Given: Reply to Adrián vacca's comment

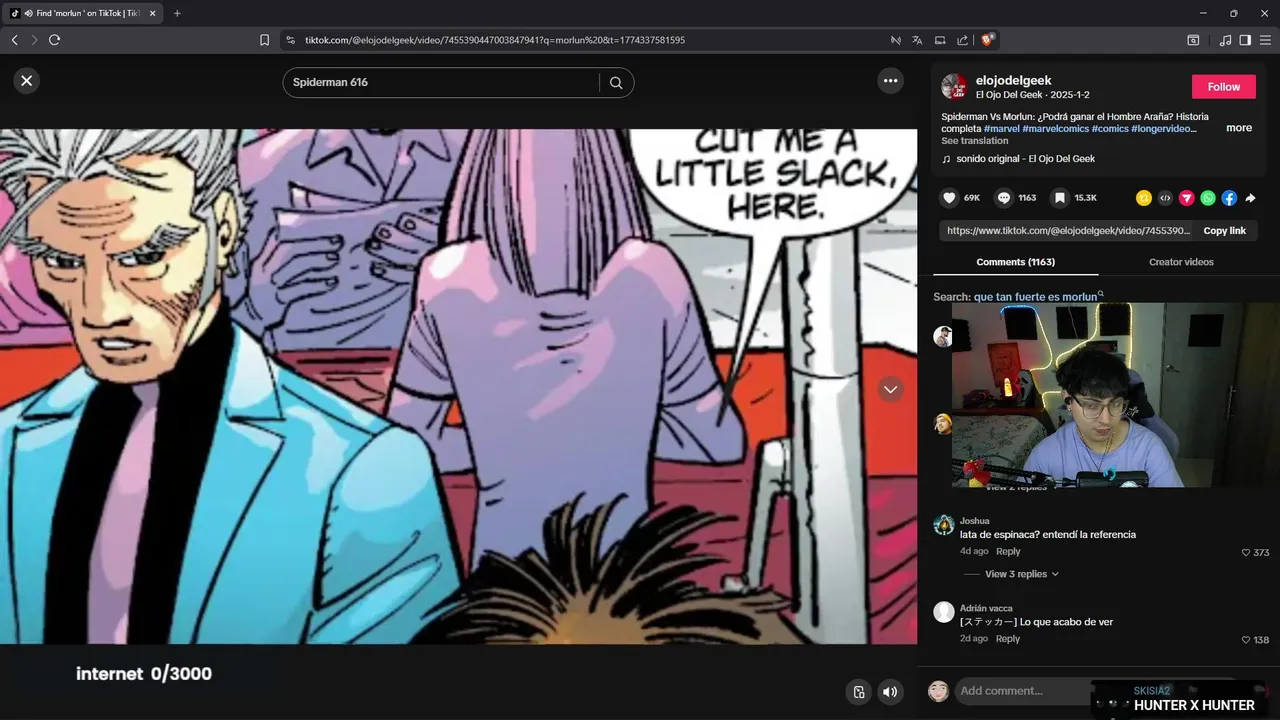Looking at the screenshot, I should [1008, 639].
